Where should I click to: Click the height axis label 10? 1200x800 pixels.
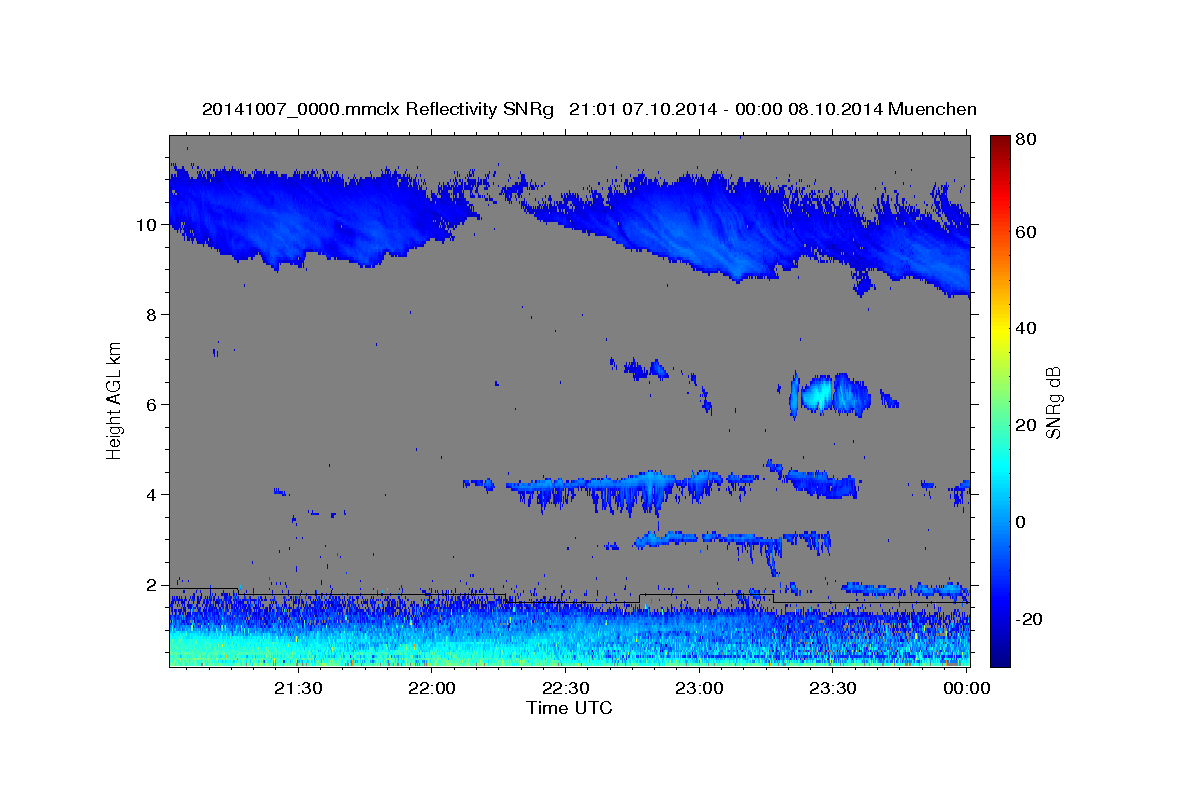[146, 225]
